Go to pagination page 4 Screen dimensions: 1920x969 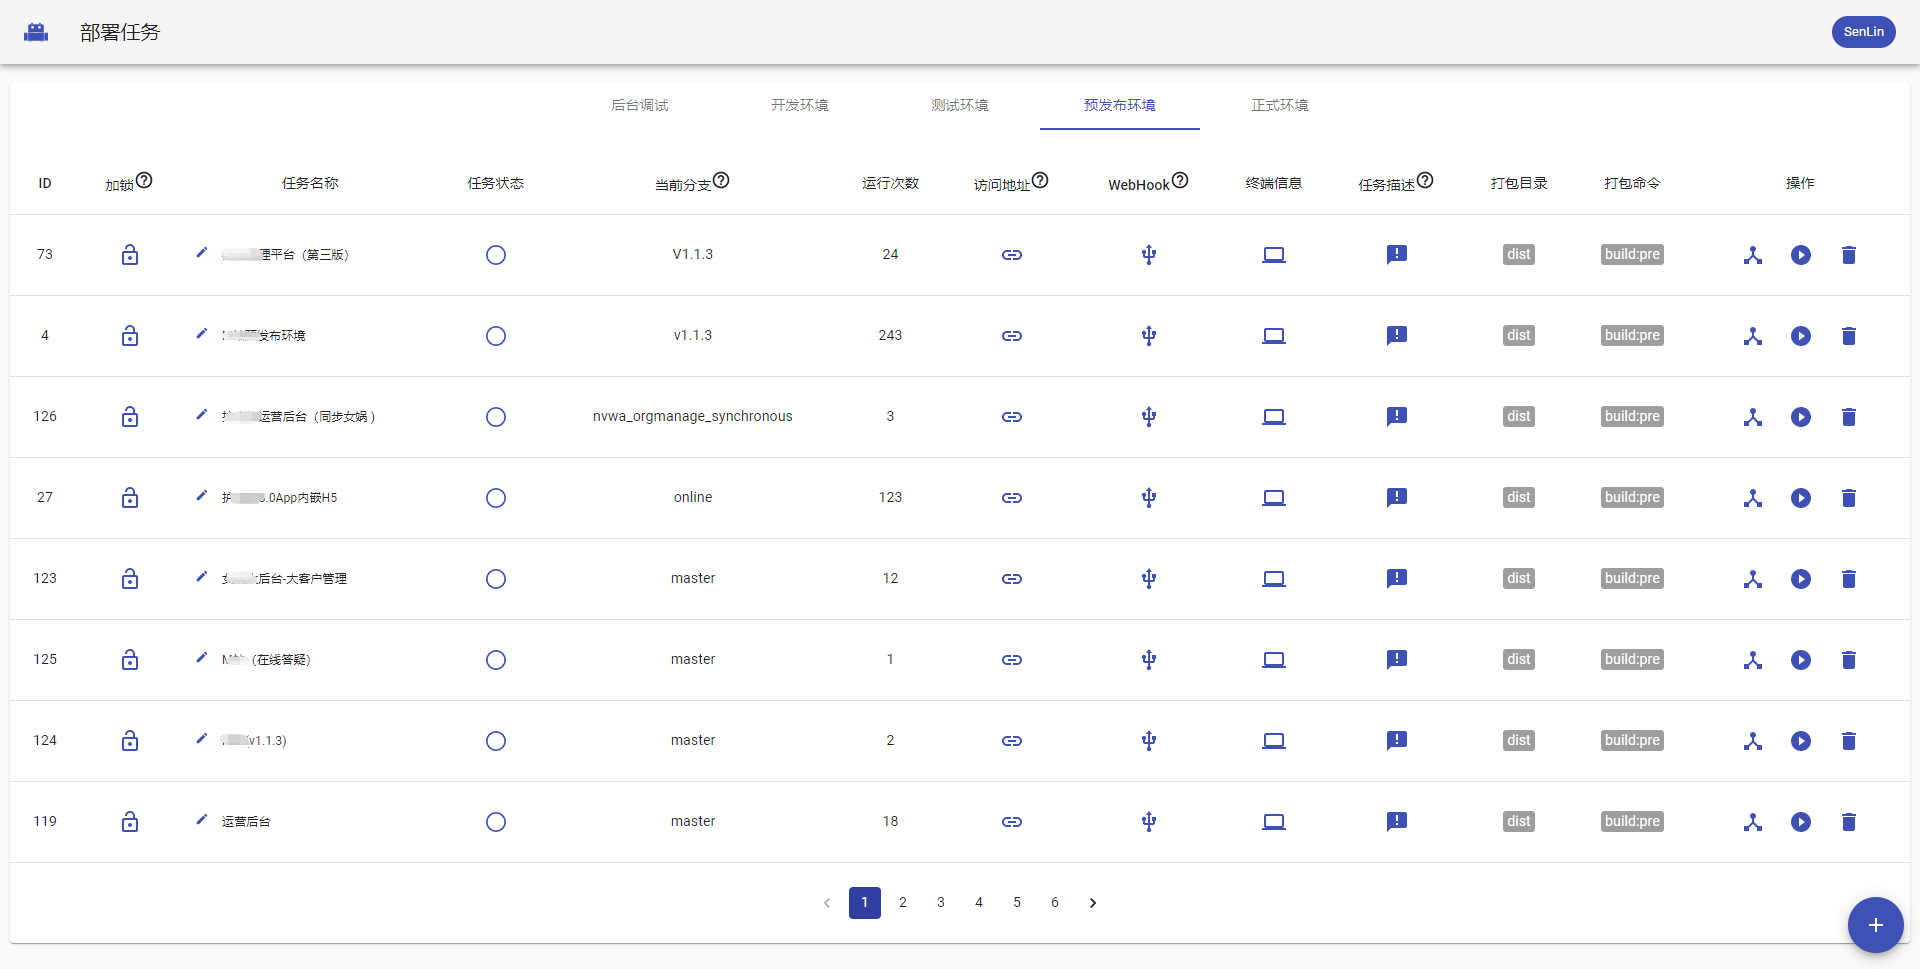[979, 903]
